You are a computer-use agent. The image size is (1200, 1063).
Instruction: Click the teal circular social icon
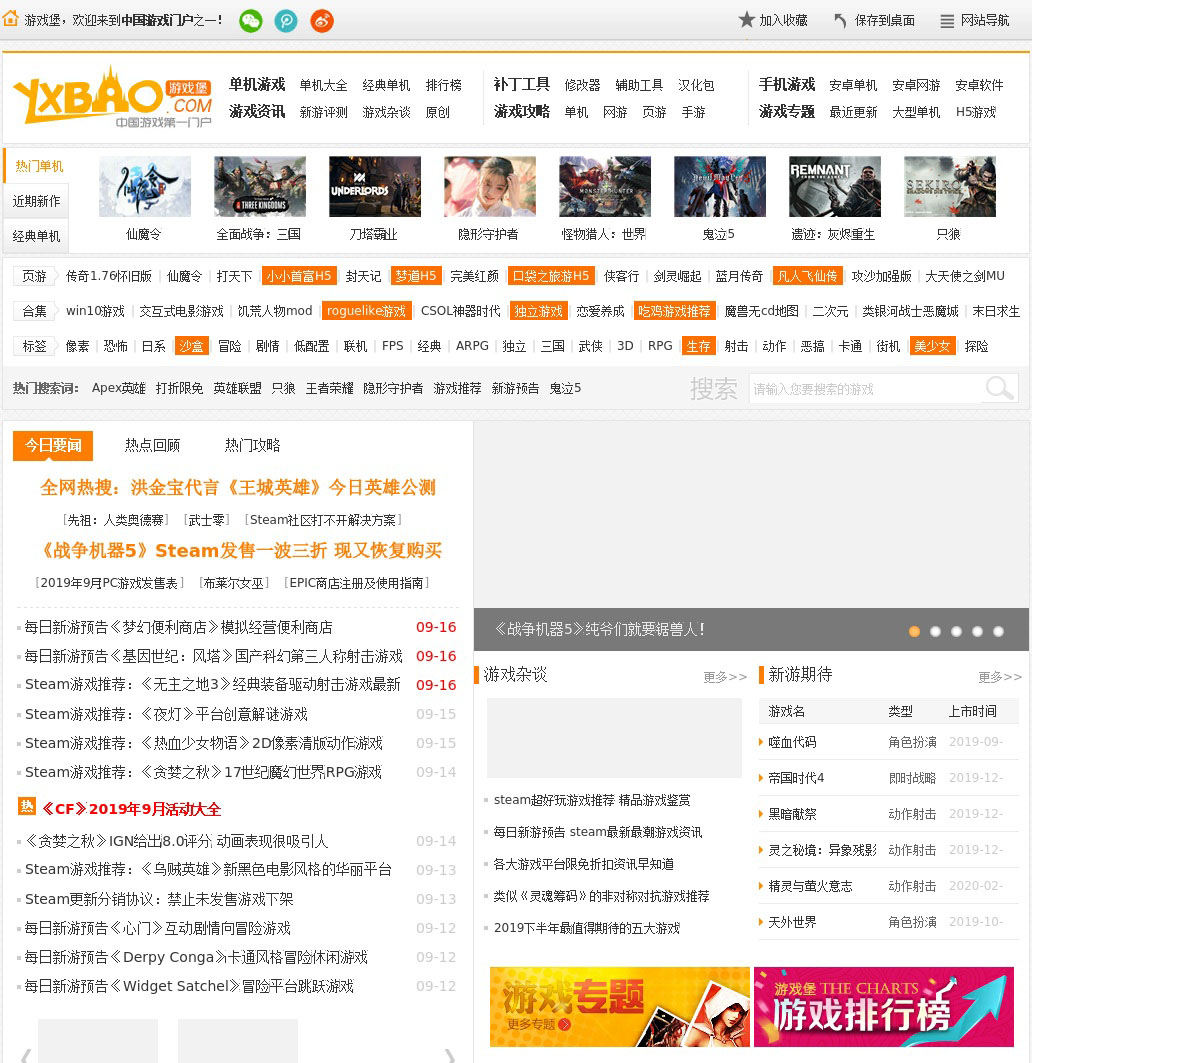click(x=286, y=21)
